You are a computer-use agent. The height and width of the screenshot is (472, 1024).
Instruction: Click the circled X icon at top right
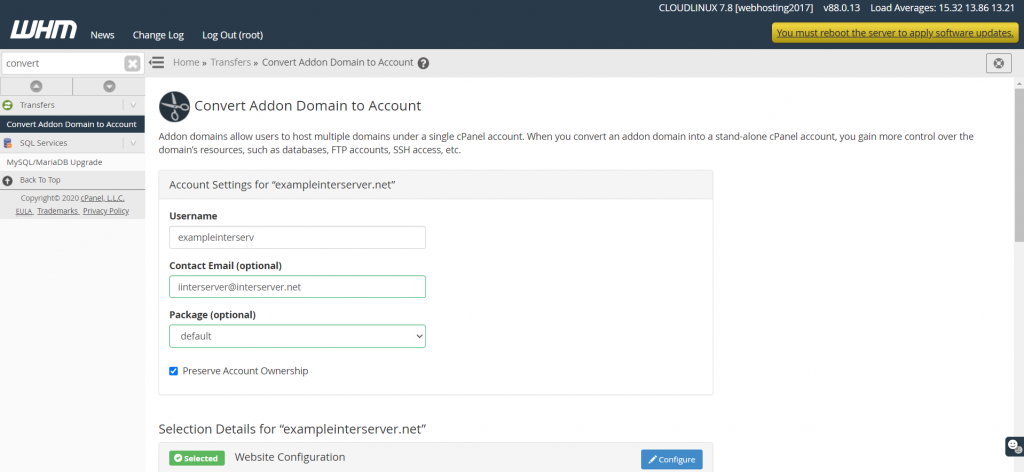click(x=998, y=63)
